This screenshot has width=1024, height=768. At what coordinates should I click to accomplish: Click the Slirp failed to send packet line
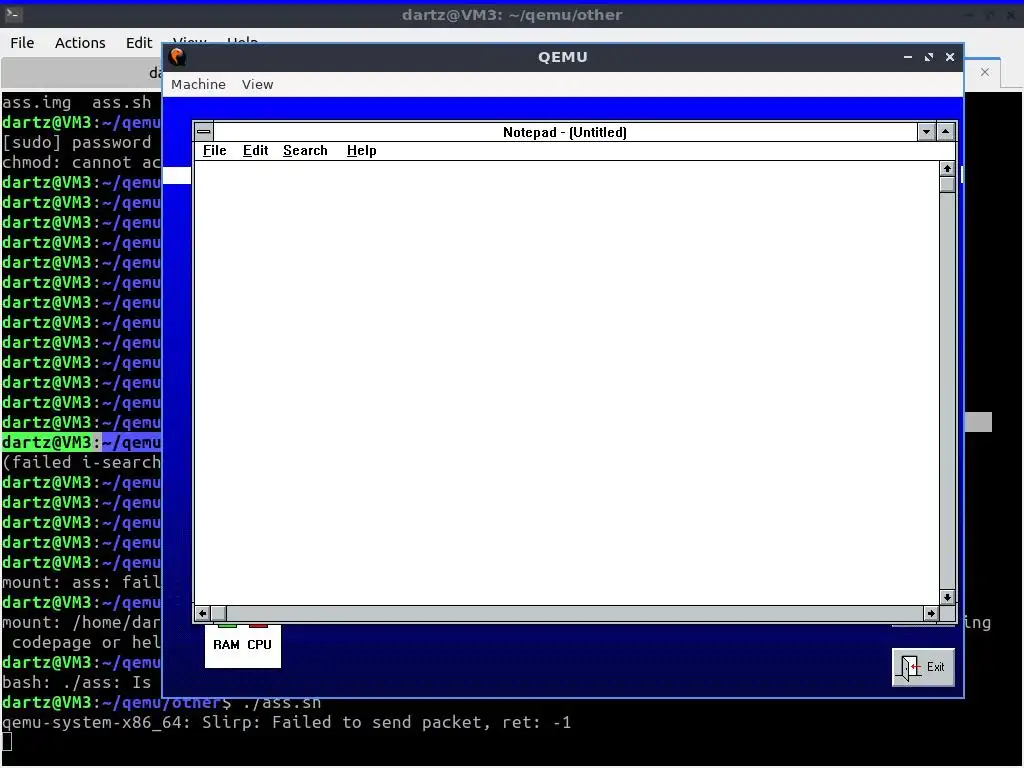coord(286,722)
